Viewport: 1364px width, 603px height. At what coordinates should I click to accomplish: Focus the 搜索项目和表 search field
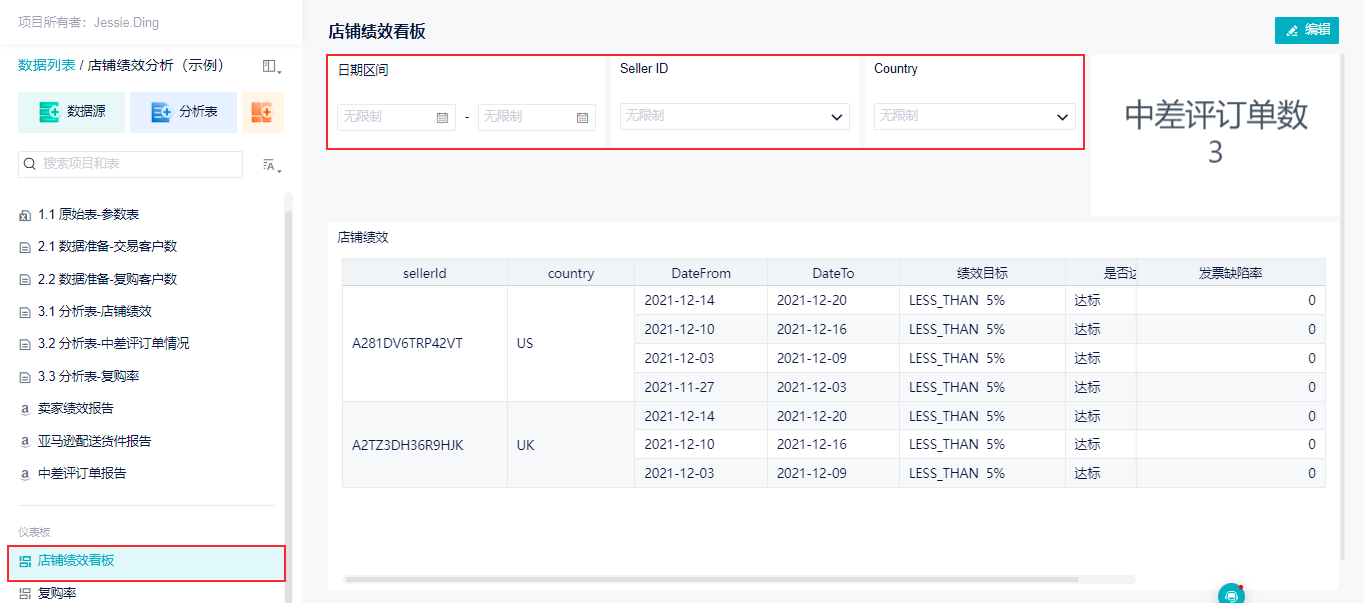tap(138, 164)
